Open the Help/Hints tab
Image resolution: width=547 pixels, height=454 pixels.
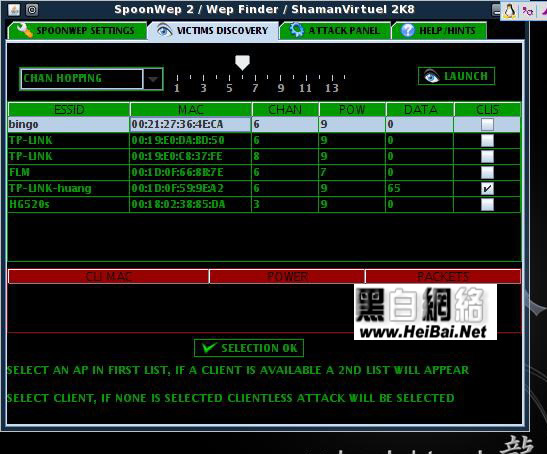[x=439, y=30]
